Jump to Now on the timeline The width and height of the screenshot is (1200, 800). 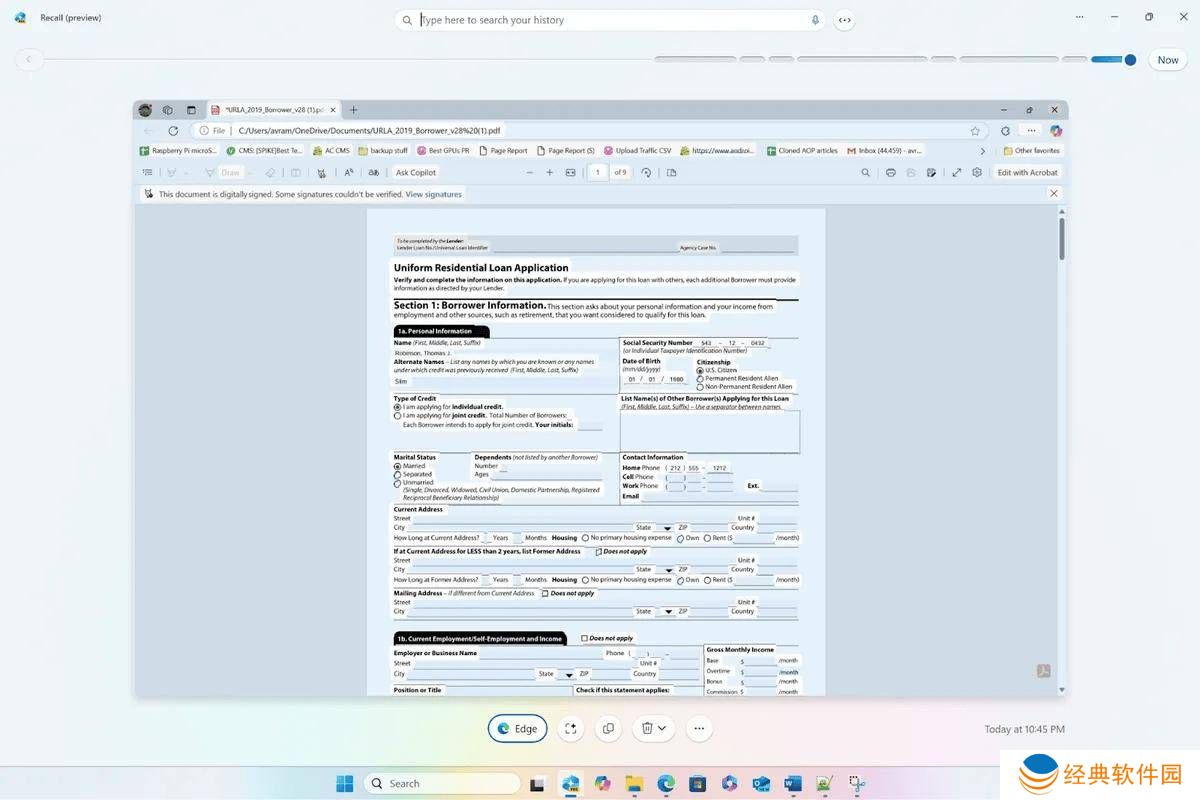point(1167,60)
